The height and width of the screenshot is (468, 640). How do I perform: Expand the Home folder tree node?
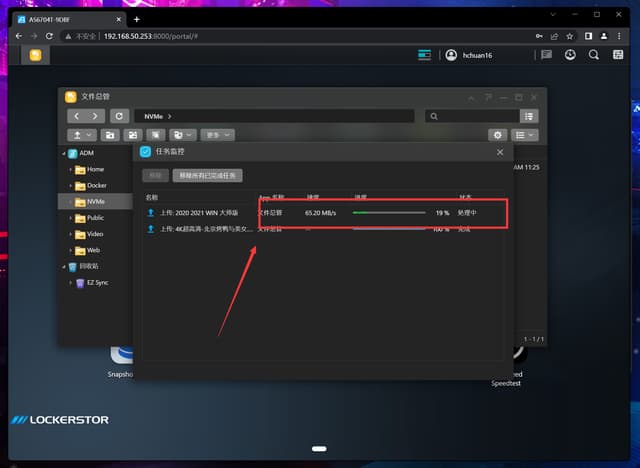(x=71, y=170)
